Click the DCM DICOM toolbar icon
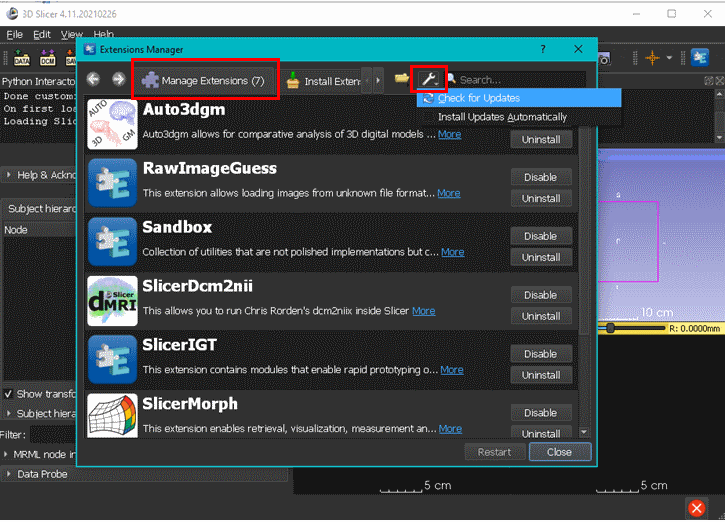Viewport: 725px width, 522px height. (x=47, y=58)
